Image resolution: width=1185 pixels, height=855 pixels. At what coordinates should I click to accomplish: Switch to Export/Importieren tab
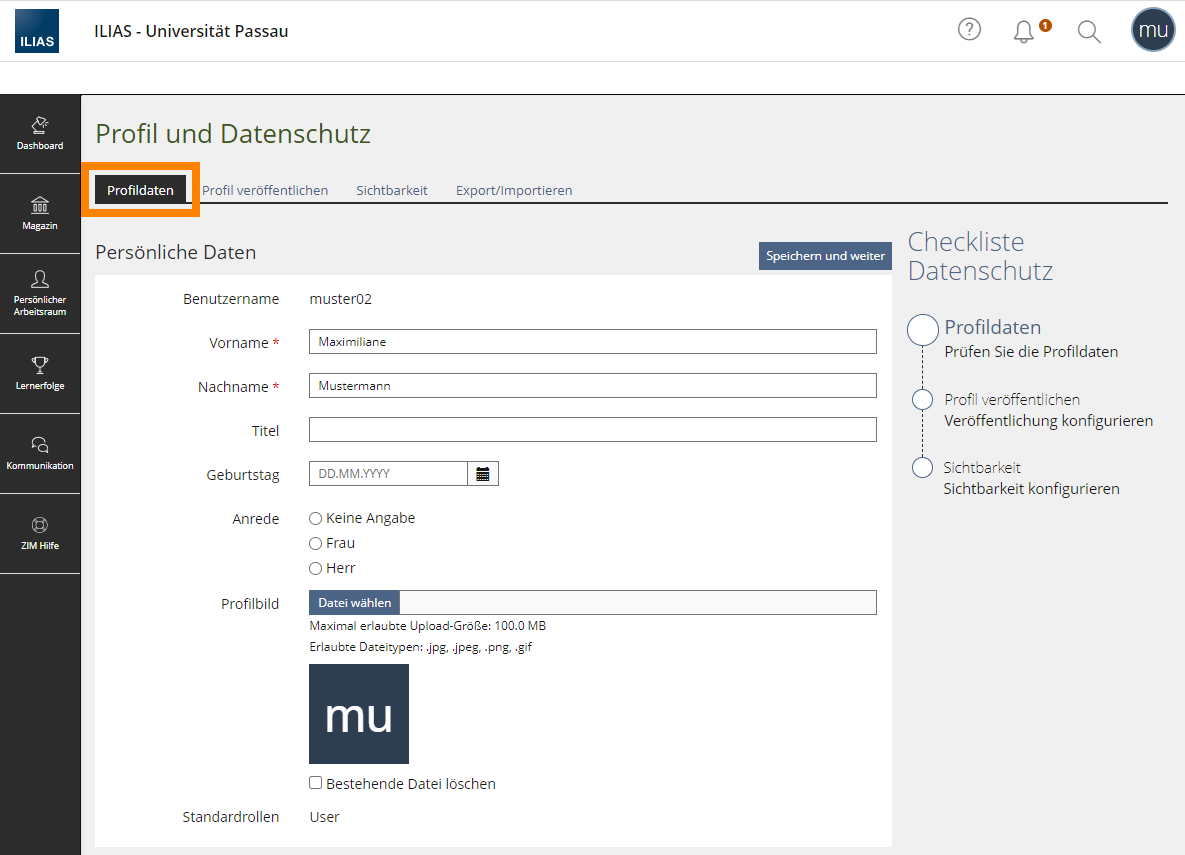(514, 191)
